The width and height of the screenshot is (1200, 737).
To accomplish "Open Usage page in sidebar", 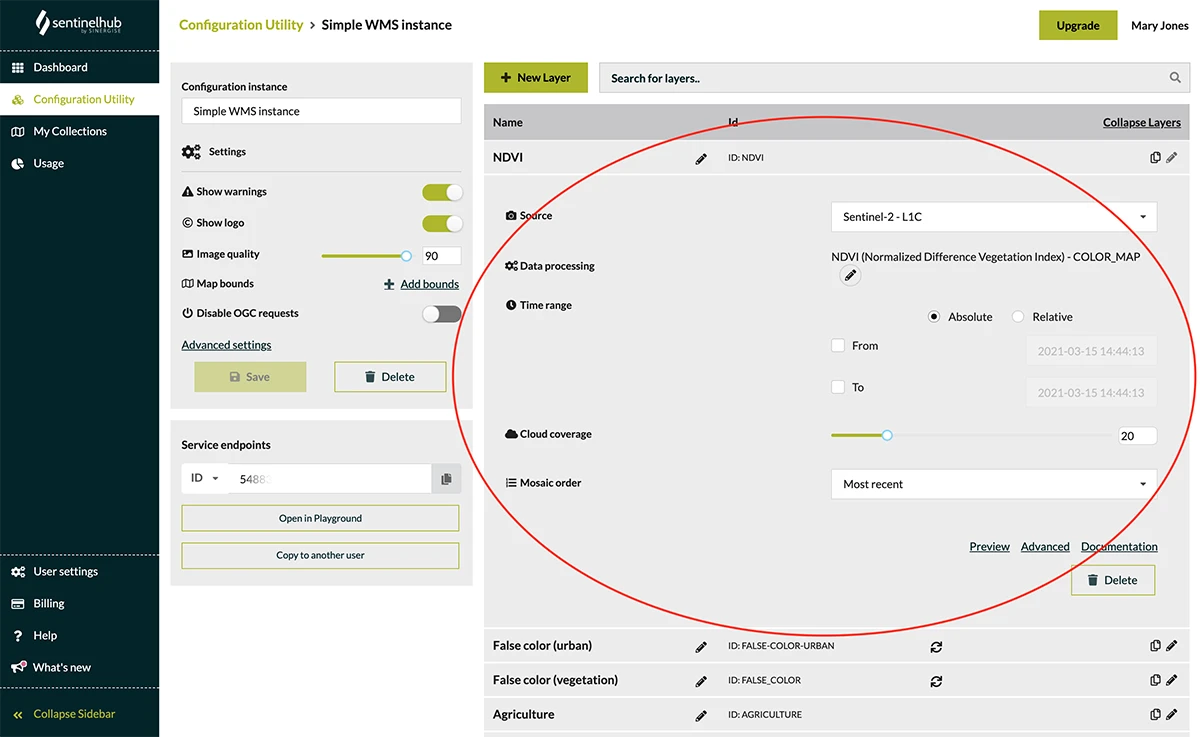I will (48, 163).
